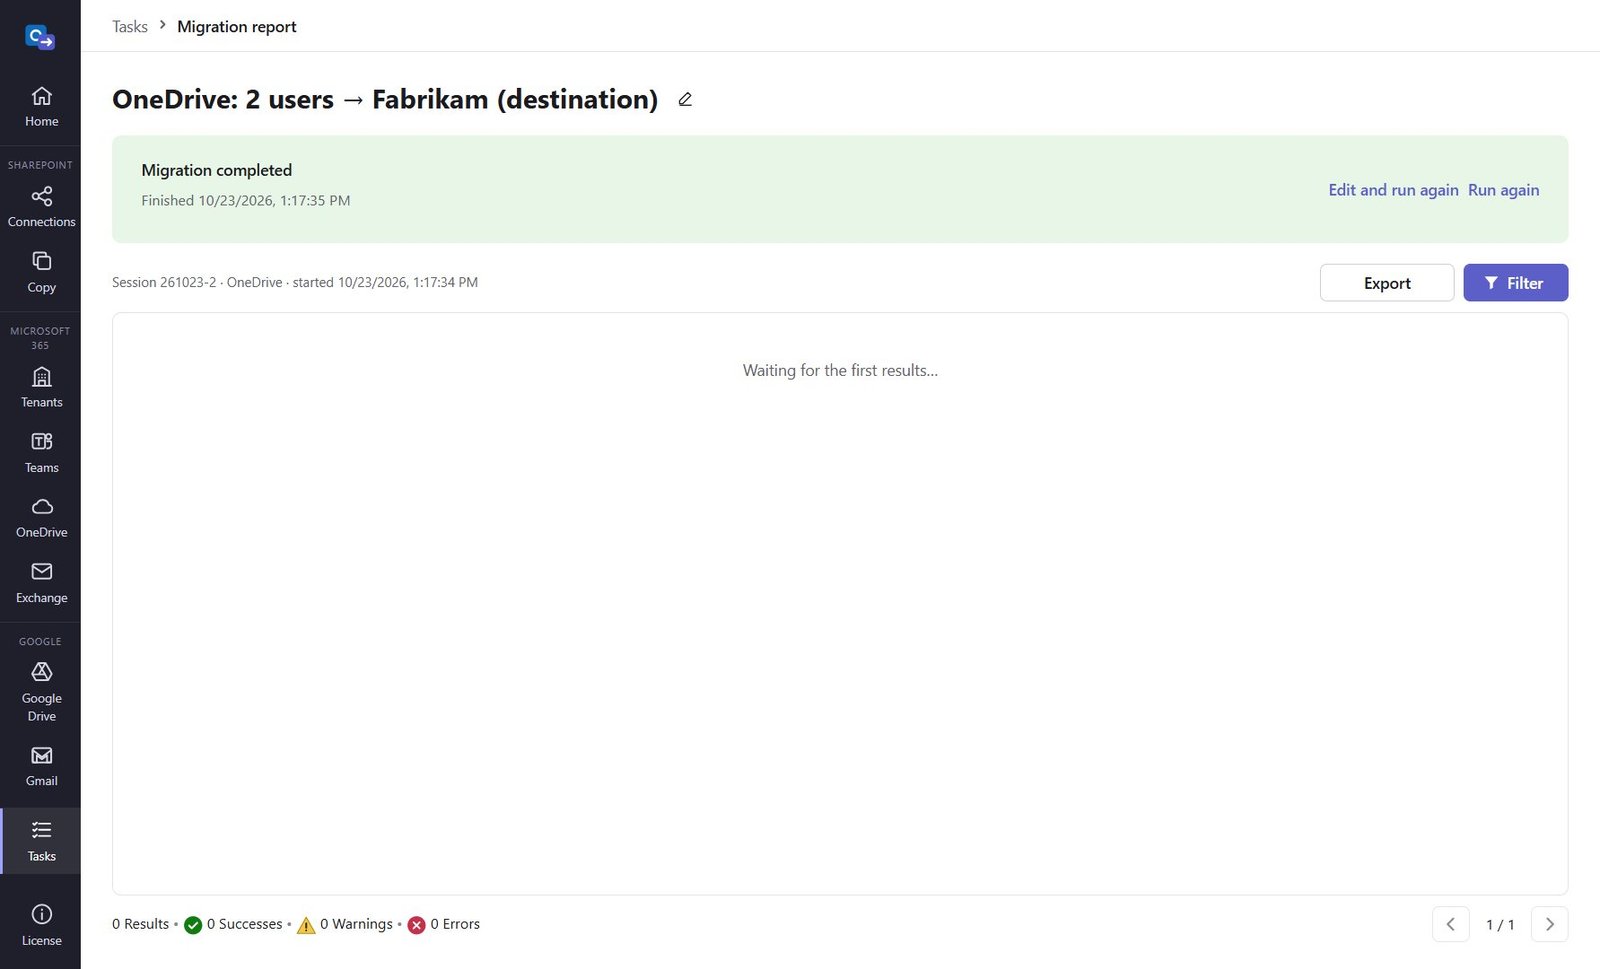This screenshot has height=969, width=1600.
Task: Click the Tasks breadcrumb link
Action: click(130, 26)
